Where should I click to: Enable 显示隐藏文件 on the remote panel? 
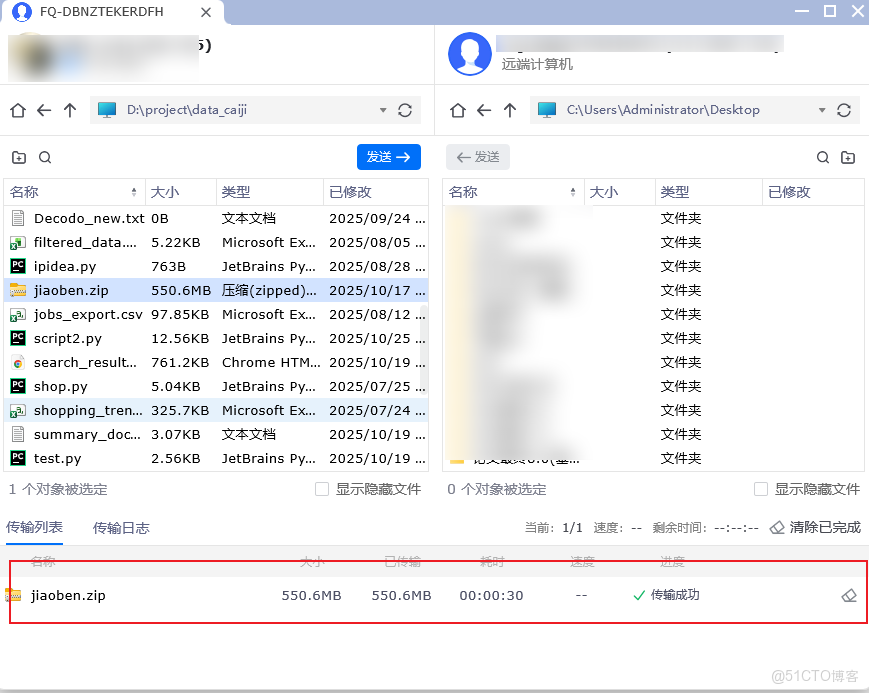(x=760, y=488)
